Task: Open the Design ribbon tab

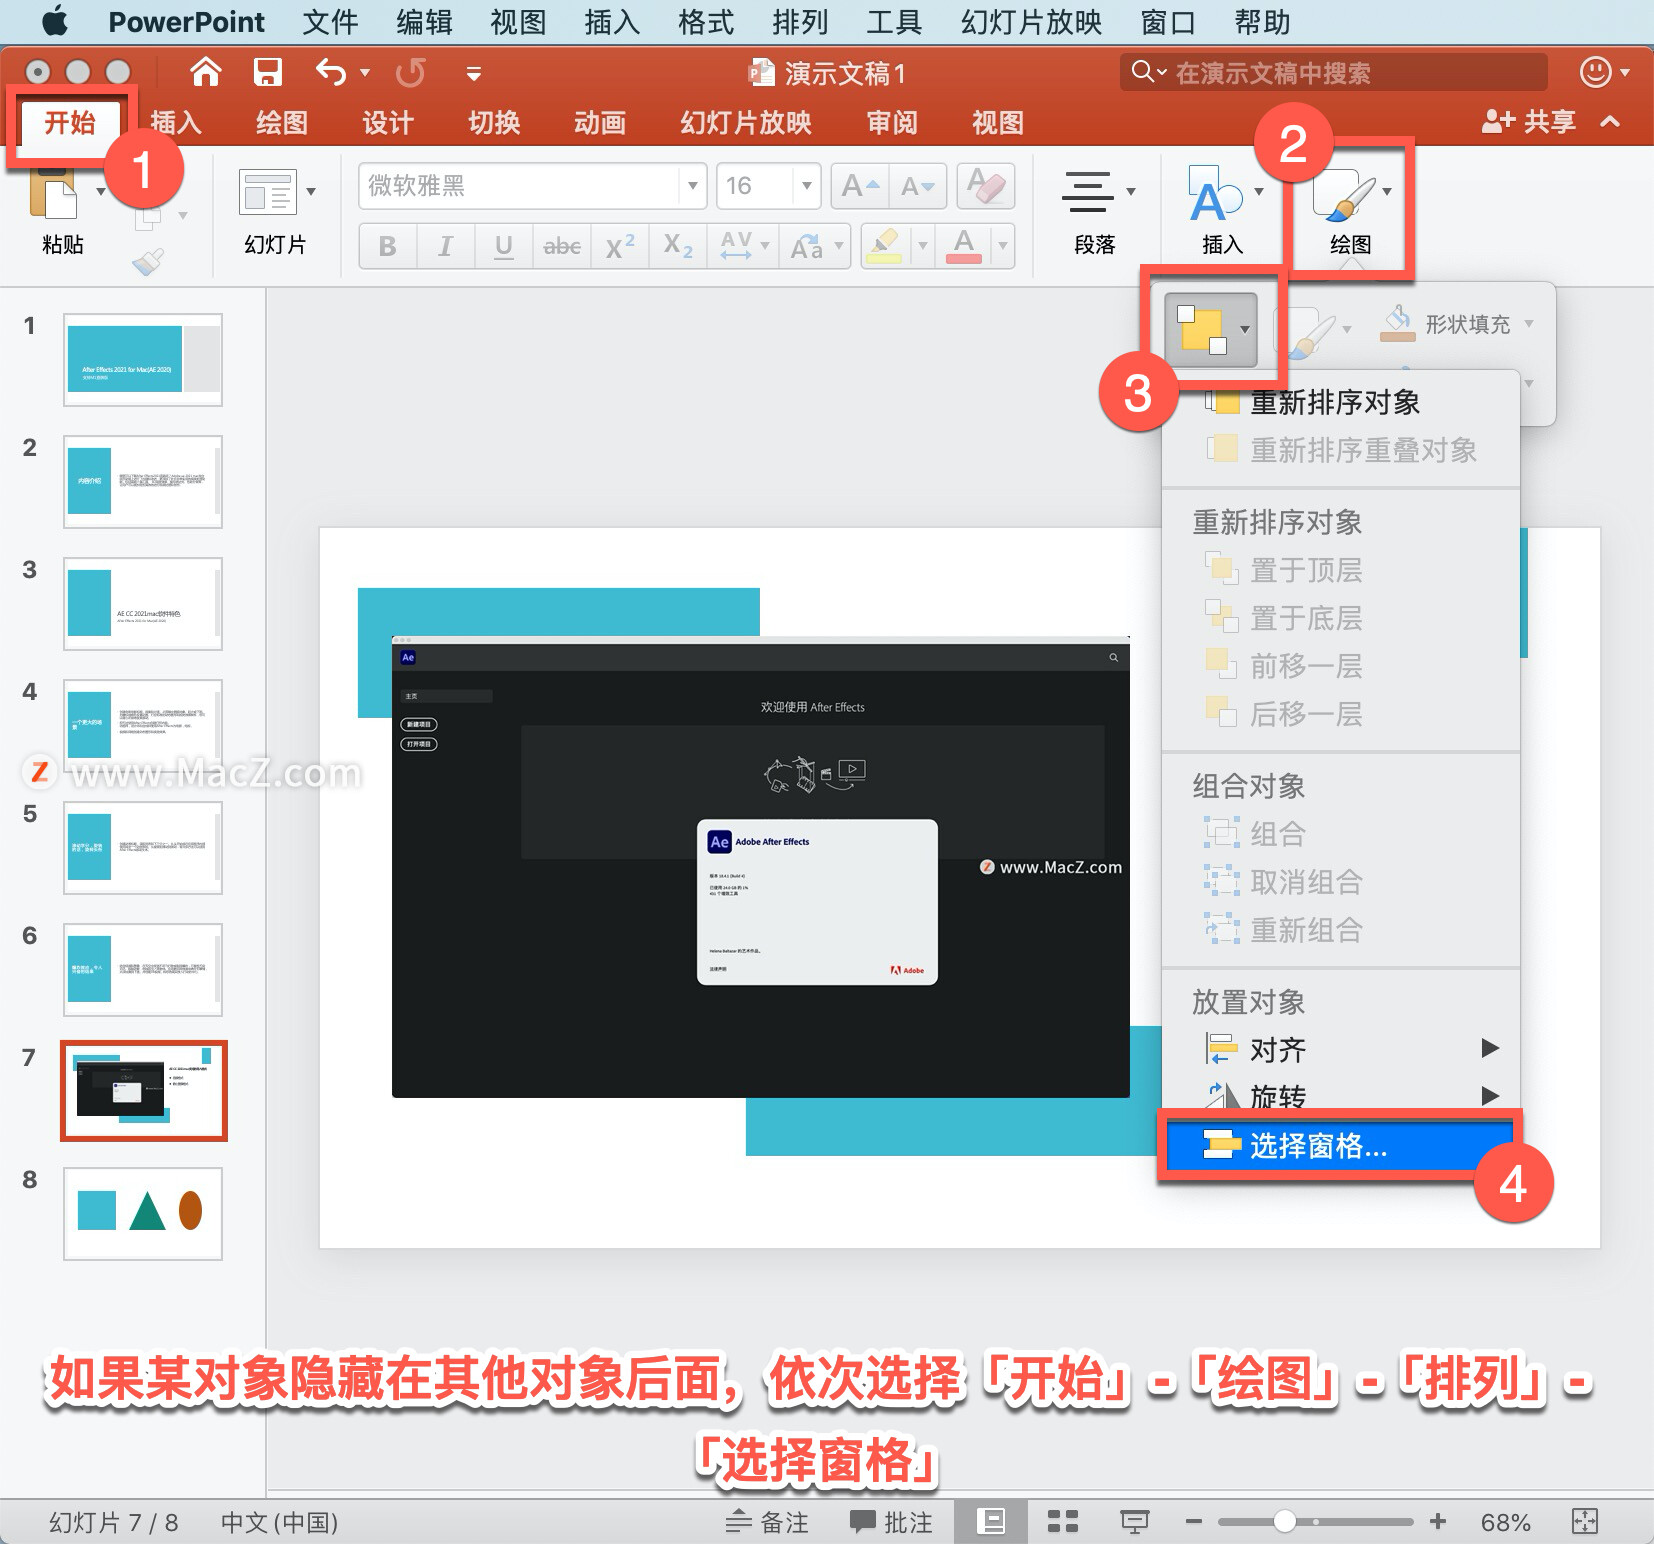Action: click(x=387, y=122)
